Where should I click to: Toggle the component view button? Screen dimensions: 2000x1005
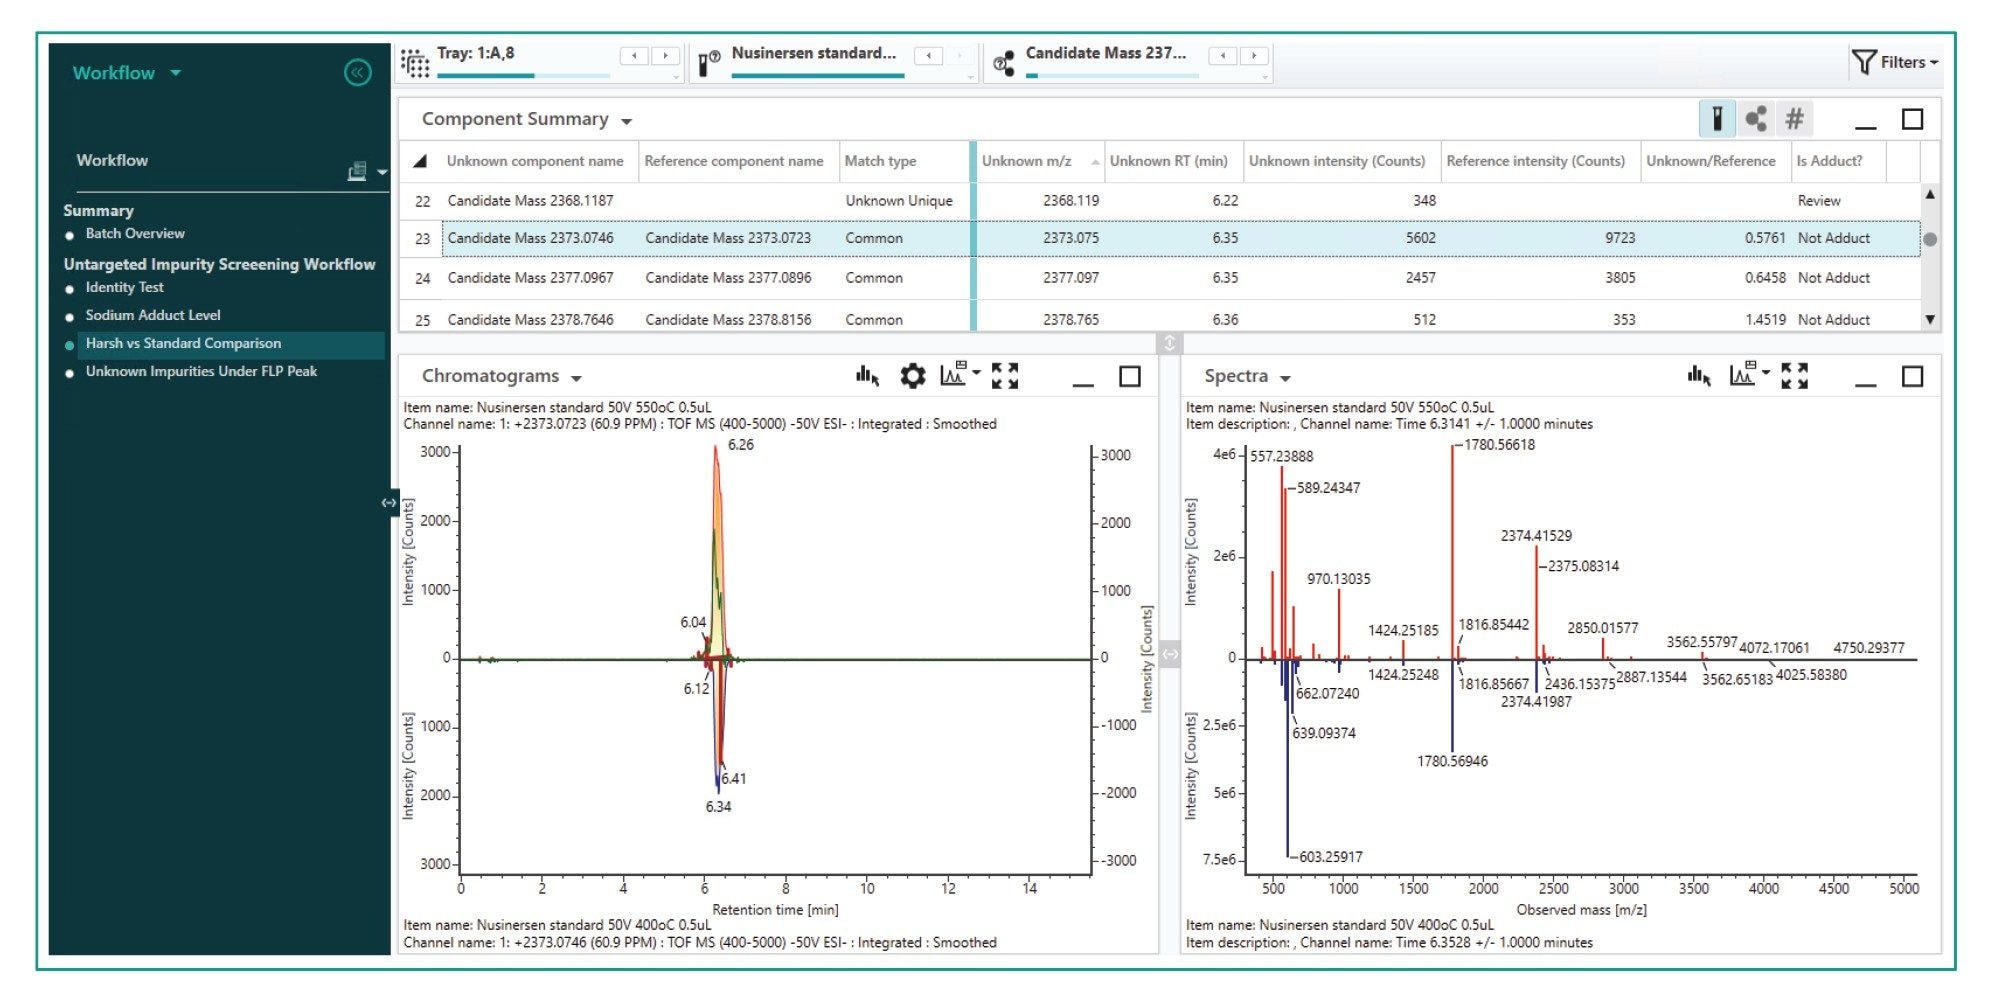[1756, 119]
